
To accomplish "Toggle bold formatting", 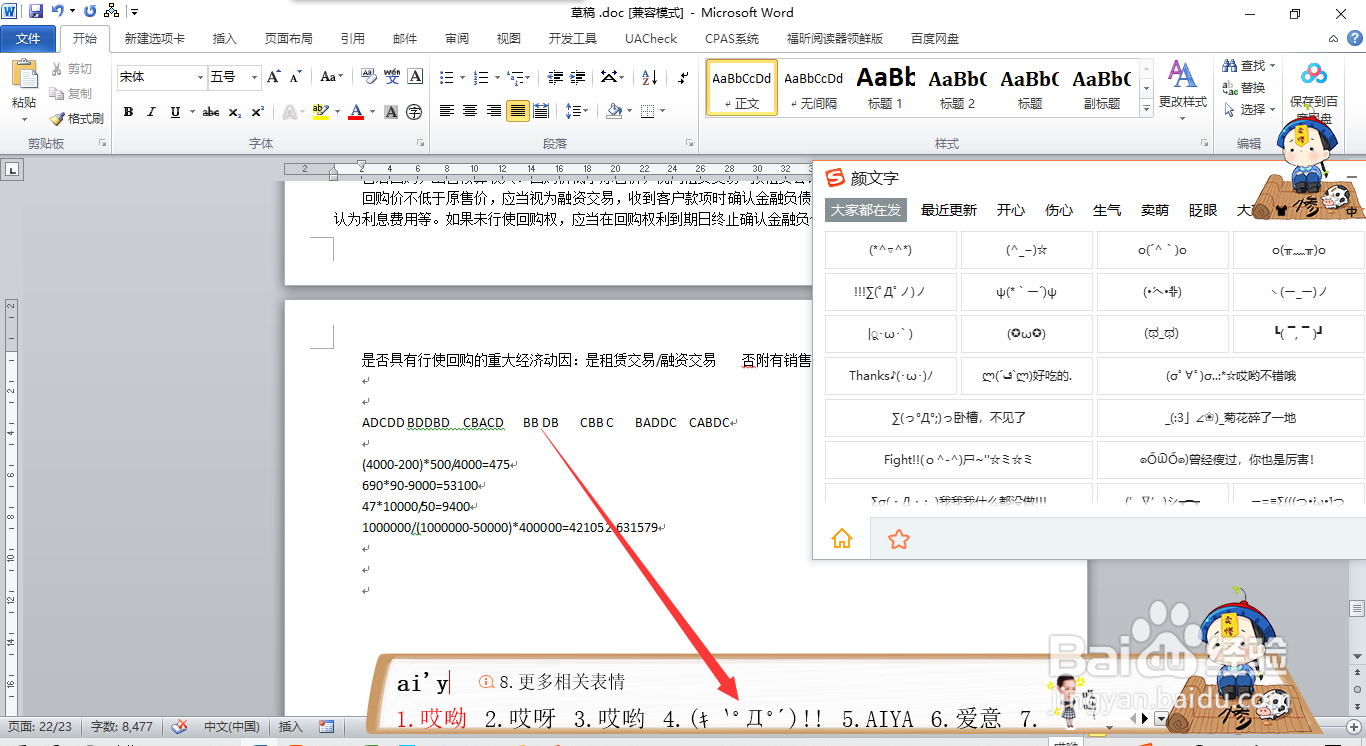I will point(128,111).
